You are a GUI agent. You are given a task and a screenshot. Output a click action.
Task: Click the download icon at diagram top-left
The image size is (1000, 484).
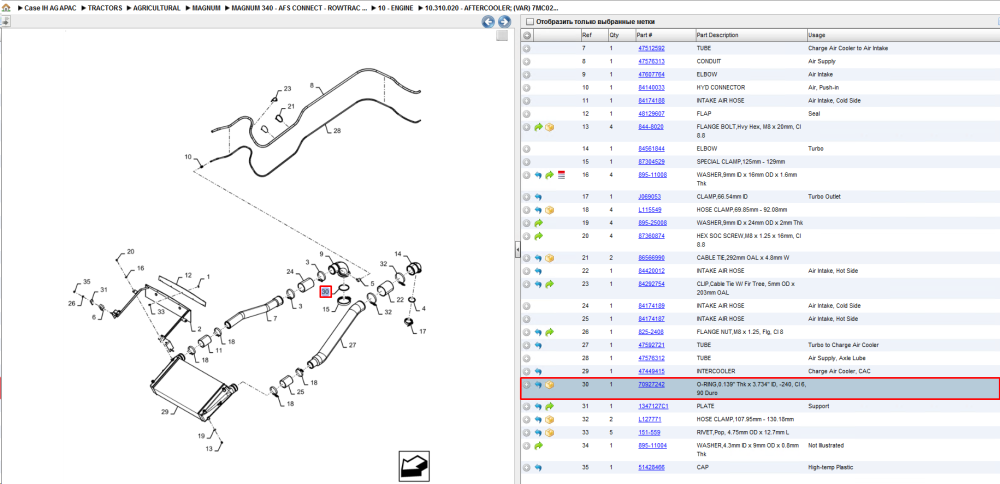(5, 22)
